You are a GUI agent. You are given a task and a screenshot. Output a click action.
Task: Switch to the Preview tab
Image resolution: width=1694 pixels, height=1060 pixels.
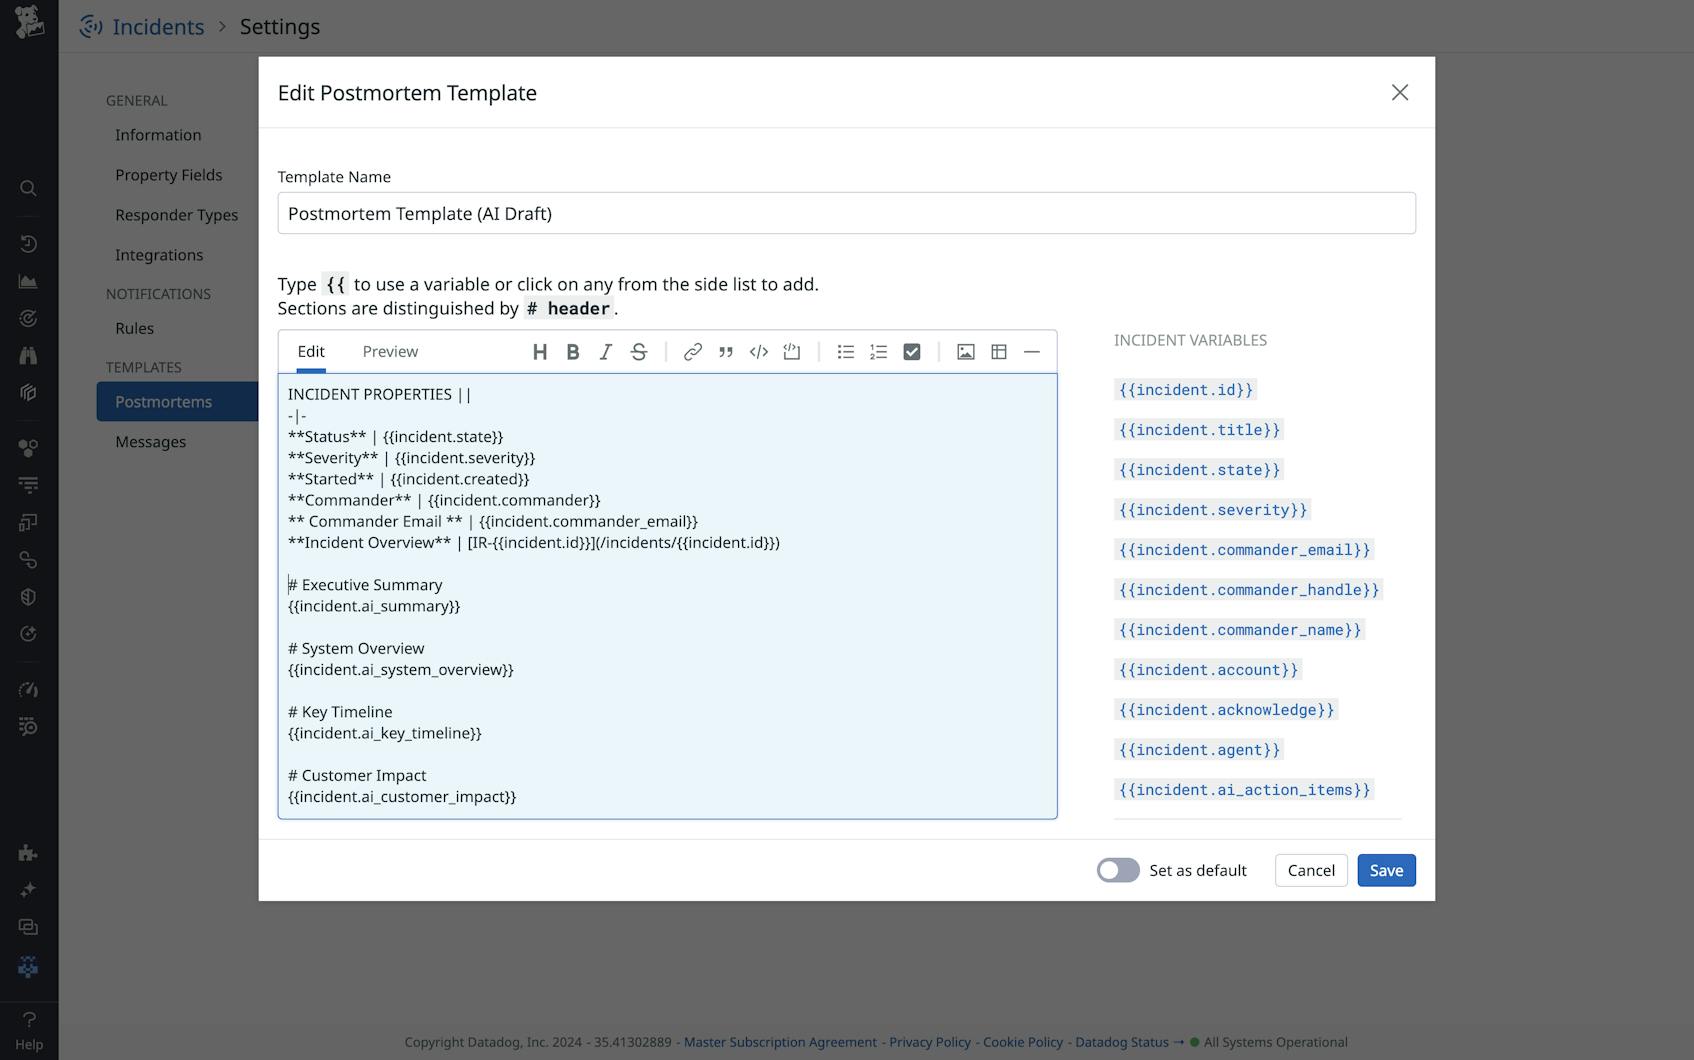390,351
